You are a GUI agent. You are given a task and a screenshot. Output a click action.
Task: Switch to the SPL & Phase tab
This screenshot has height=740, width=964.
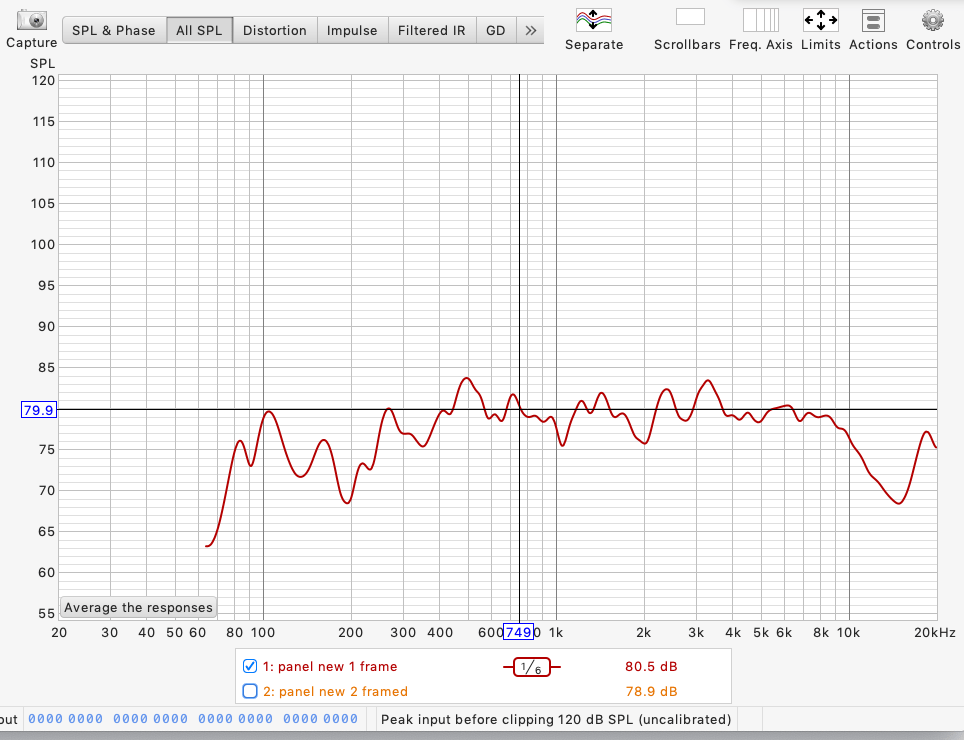pos(114,30)
